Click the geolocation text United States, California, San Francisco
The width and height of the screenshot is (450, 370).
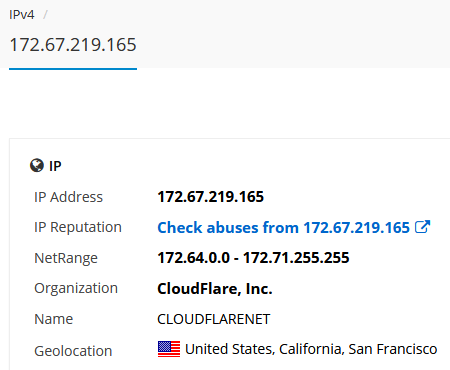[x=311, y=349]
